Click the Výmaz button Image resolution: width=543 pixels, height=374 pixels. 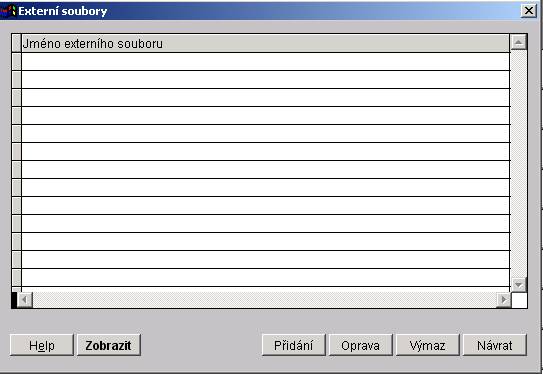(427, 345)
